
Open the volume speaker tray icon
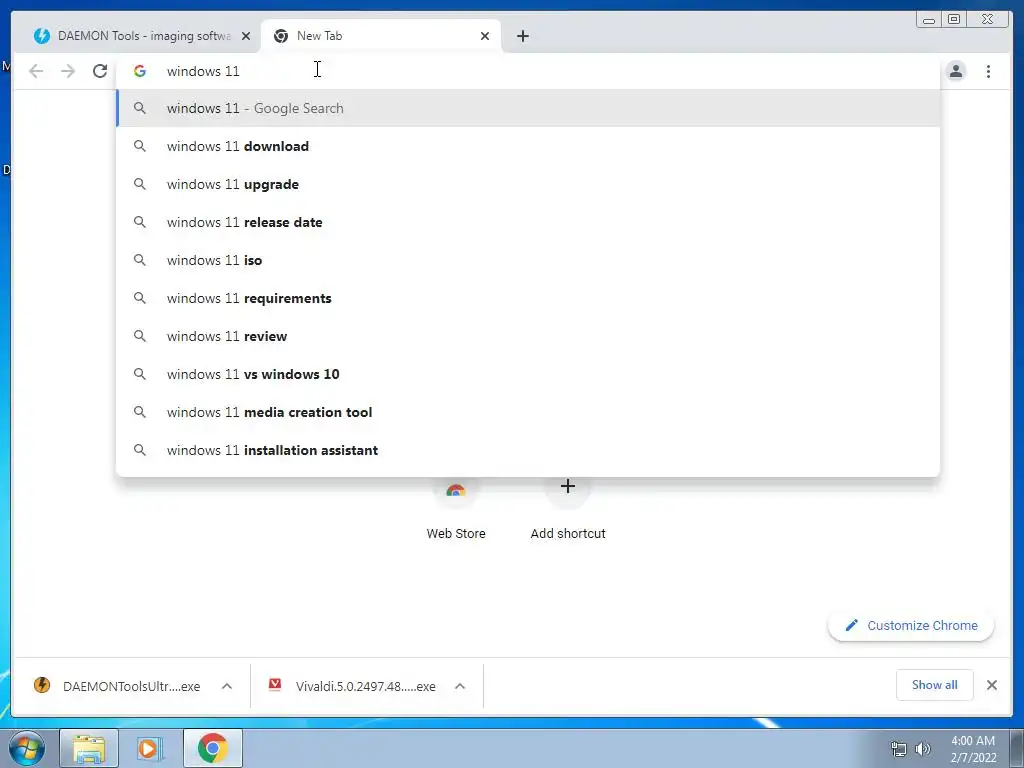click(x=922, y=749)
